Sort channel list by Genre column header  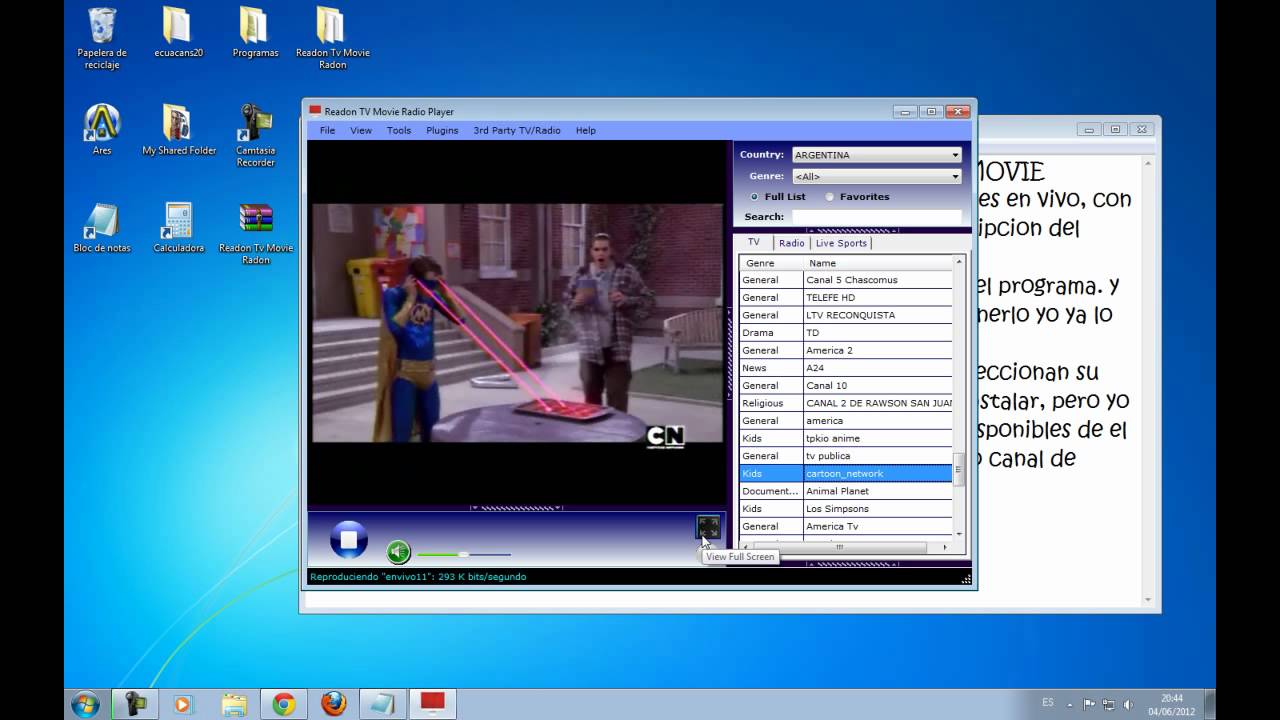(x=771, y=263)
